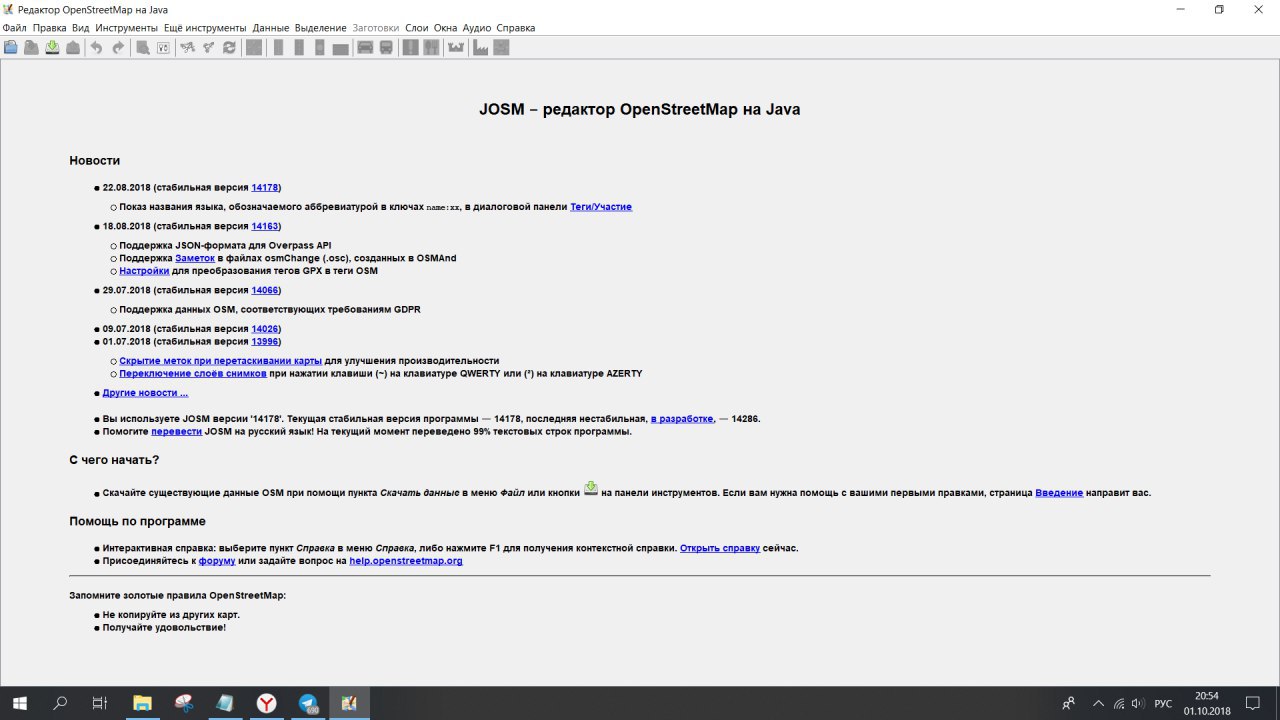Click the taskbar search magnifier

point(60,703)
